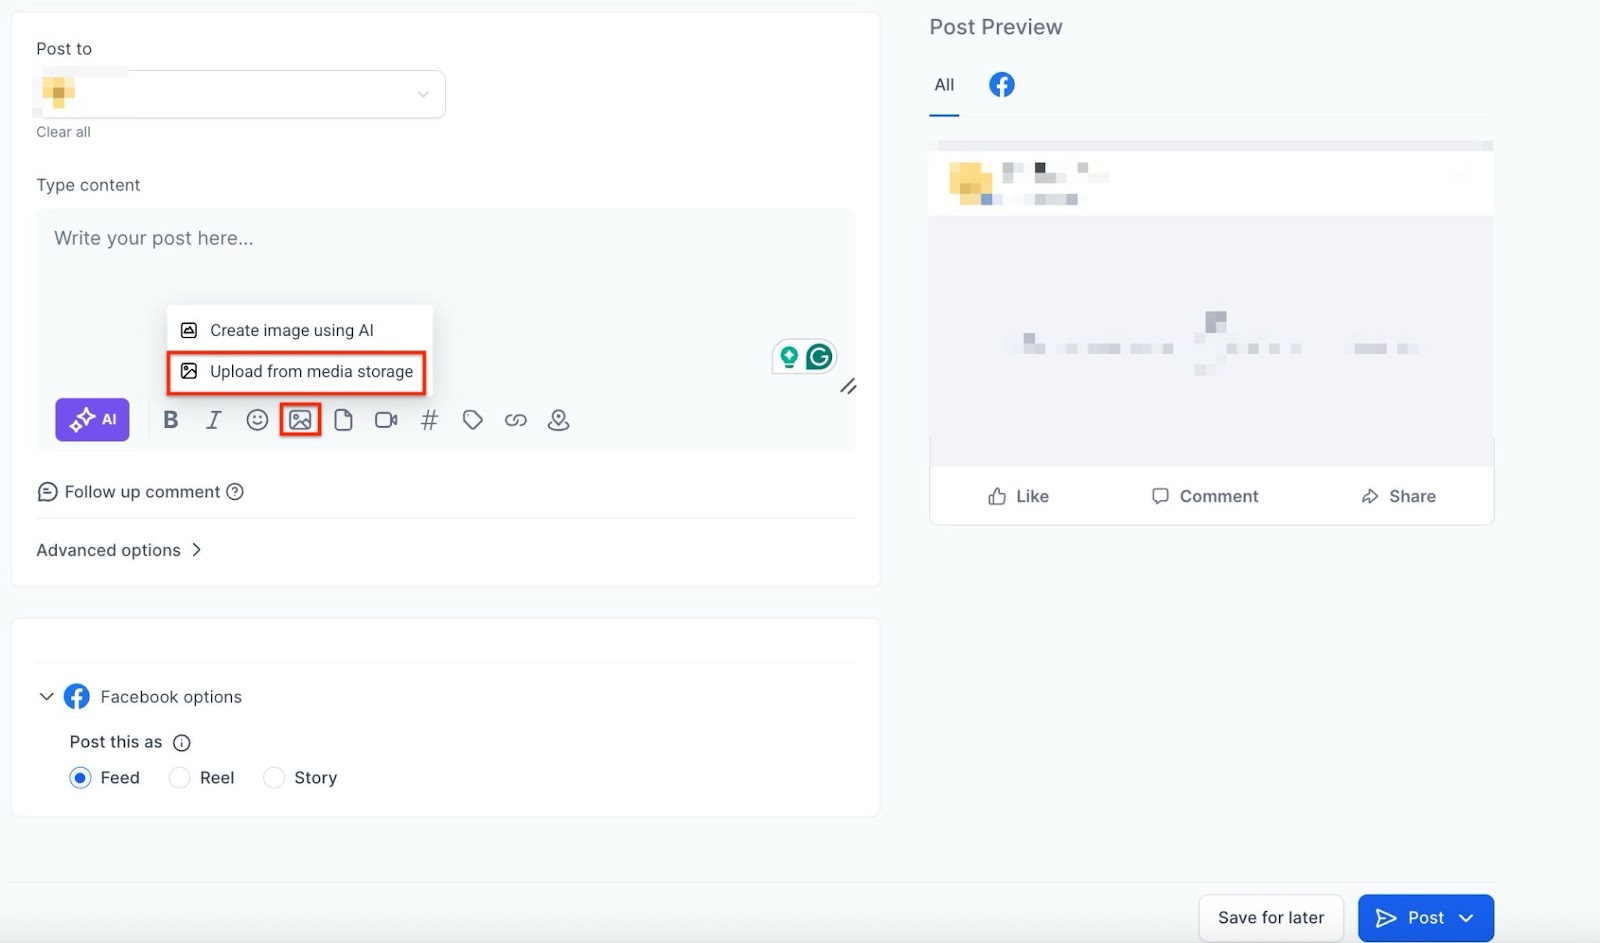
Task: Click the image upload icon in toolbar
Action: pos(300,420)
